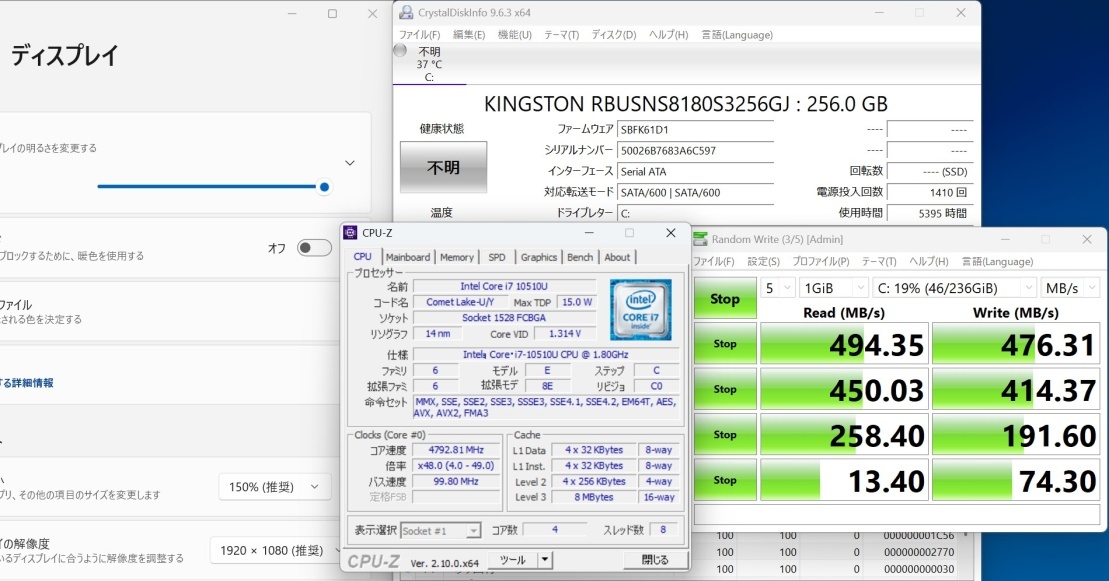Viewport: 1109px width, 581px height.
Task: Switch to the Memory tab in CPU-Z
Action: (457, 257)
